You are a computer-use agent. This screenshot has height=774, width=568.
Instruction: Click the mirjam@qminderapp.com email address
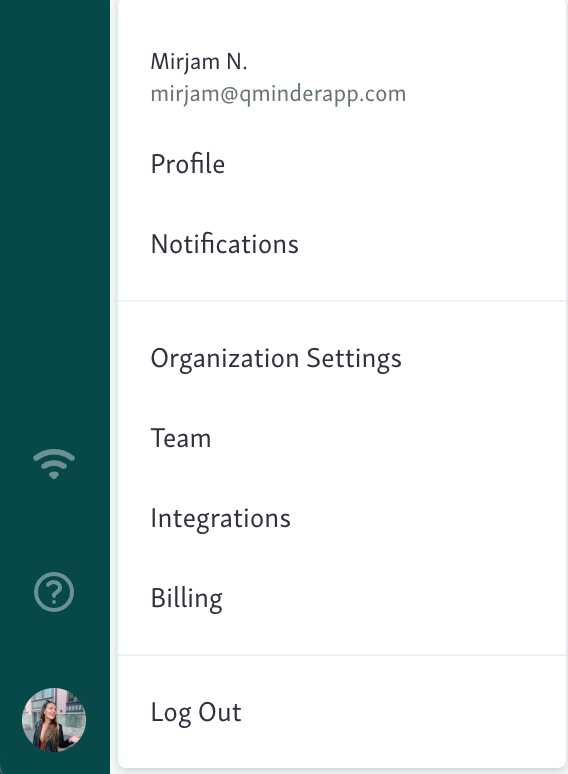[x=278, y=94]
